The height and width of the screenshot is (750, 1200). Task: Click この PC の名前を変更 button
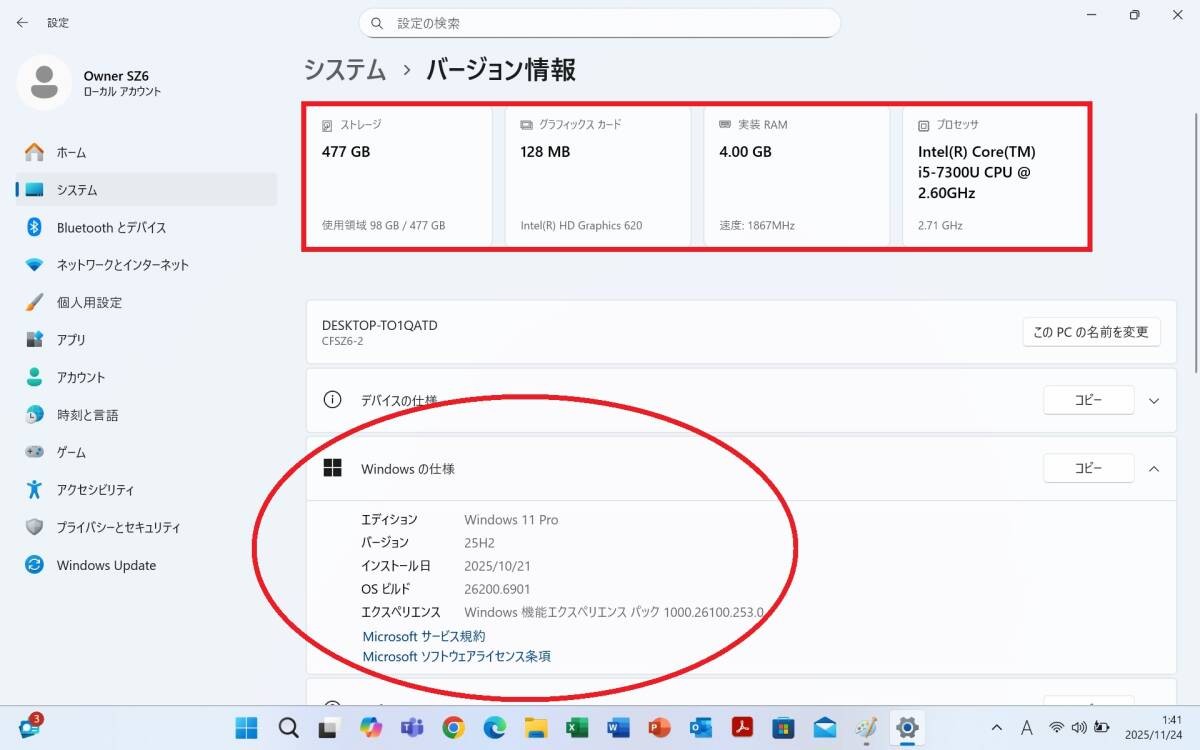1091,332
